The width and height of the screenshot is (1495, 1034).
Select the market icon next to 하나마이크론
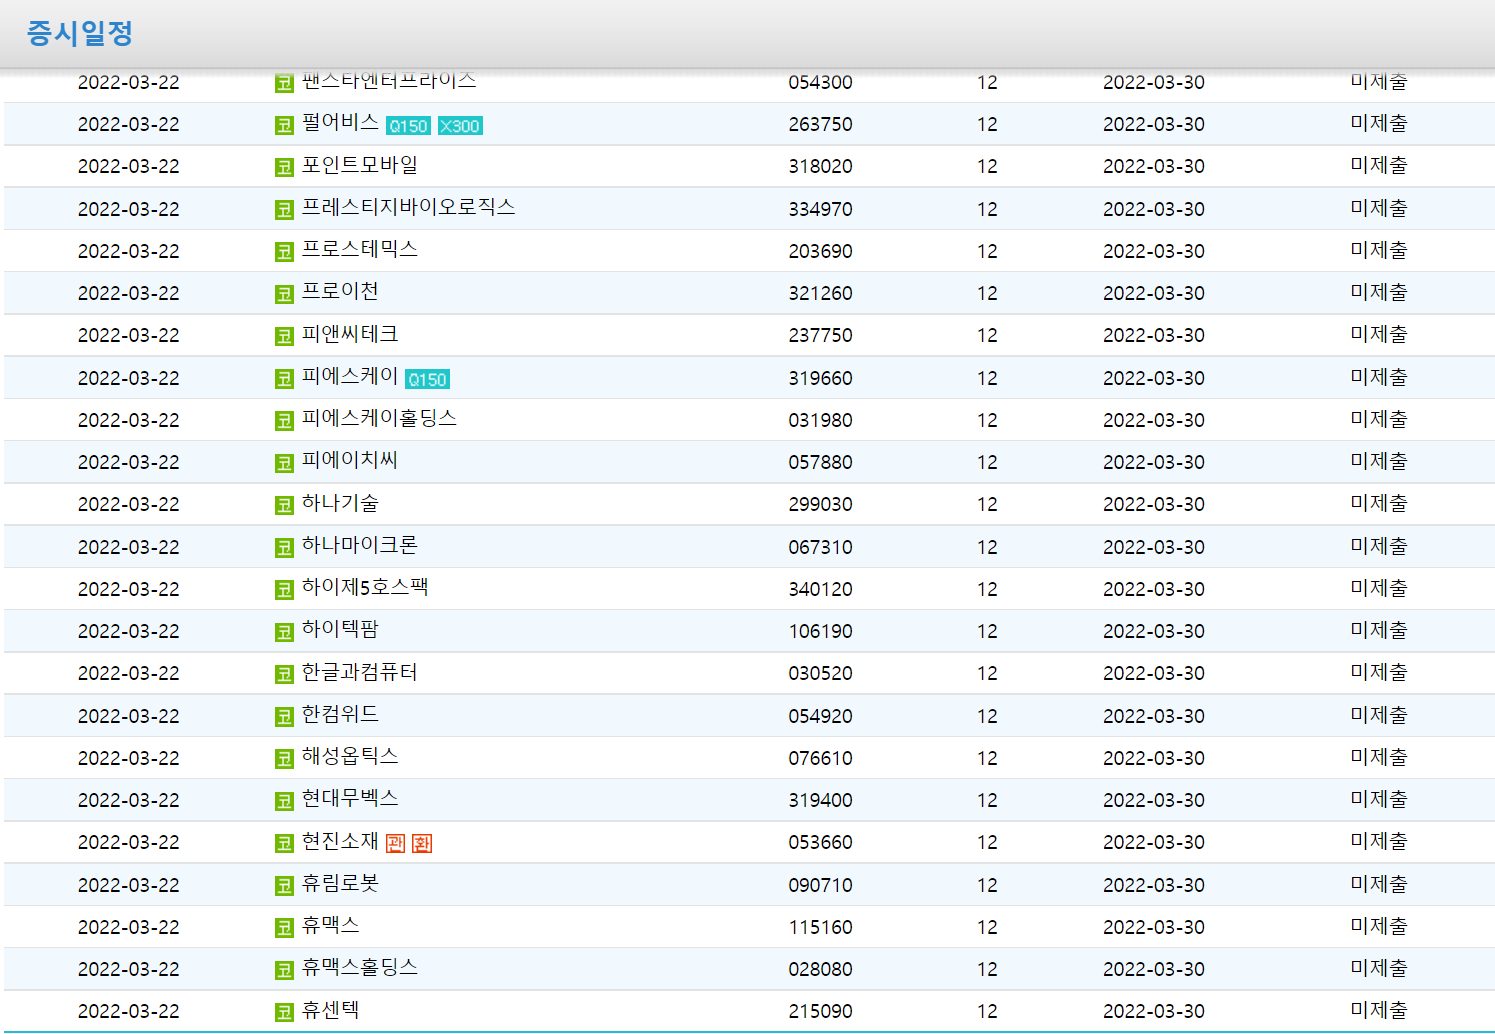coord(284,548)
